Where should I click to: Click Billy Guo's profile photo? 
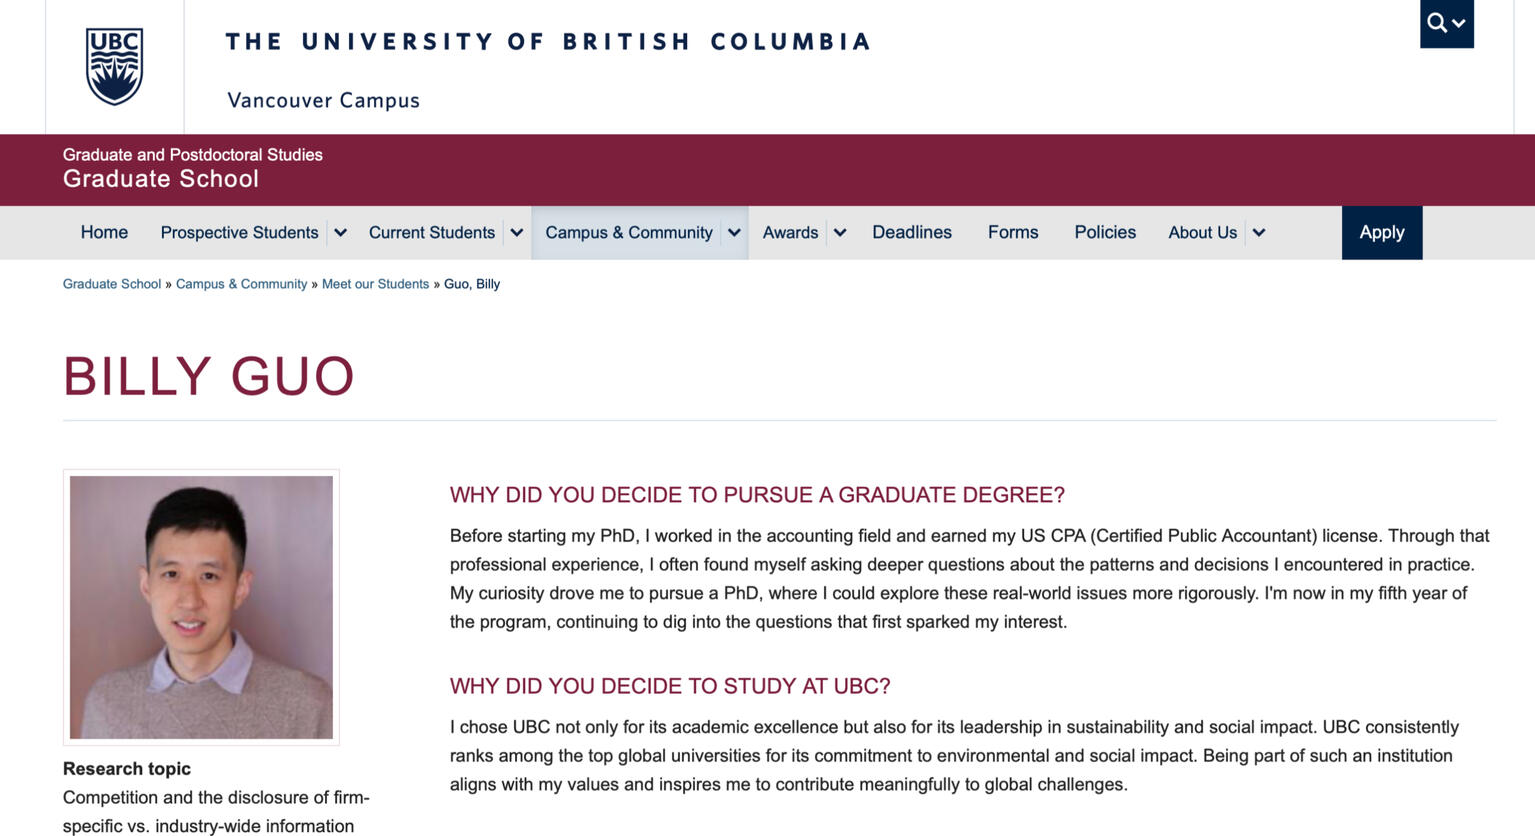(201, 606)
